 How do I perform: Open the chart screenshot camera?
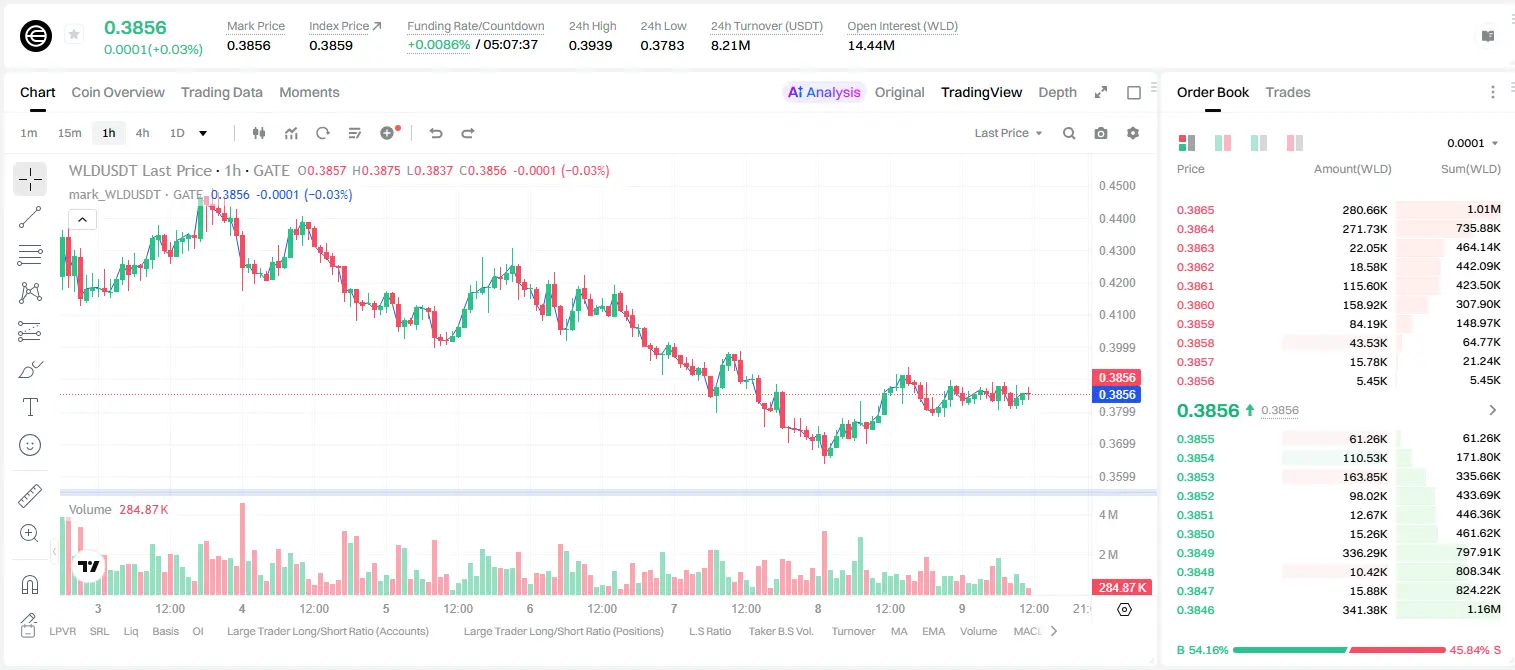[1101, 133]
